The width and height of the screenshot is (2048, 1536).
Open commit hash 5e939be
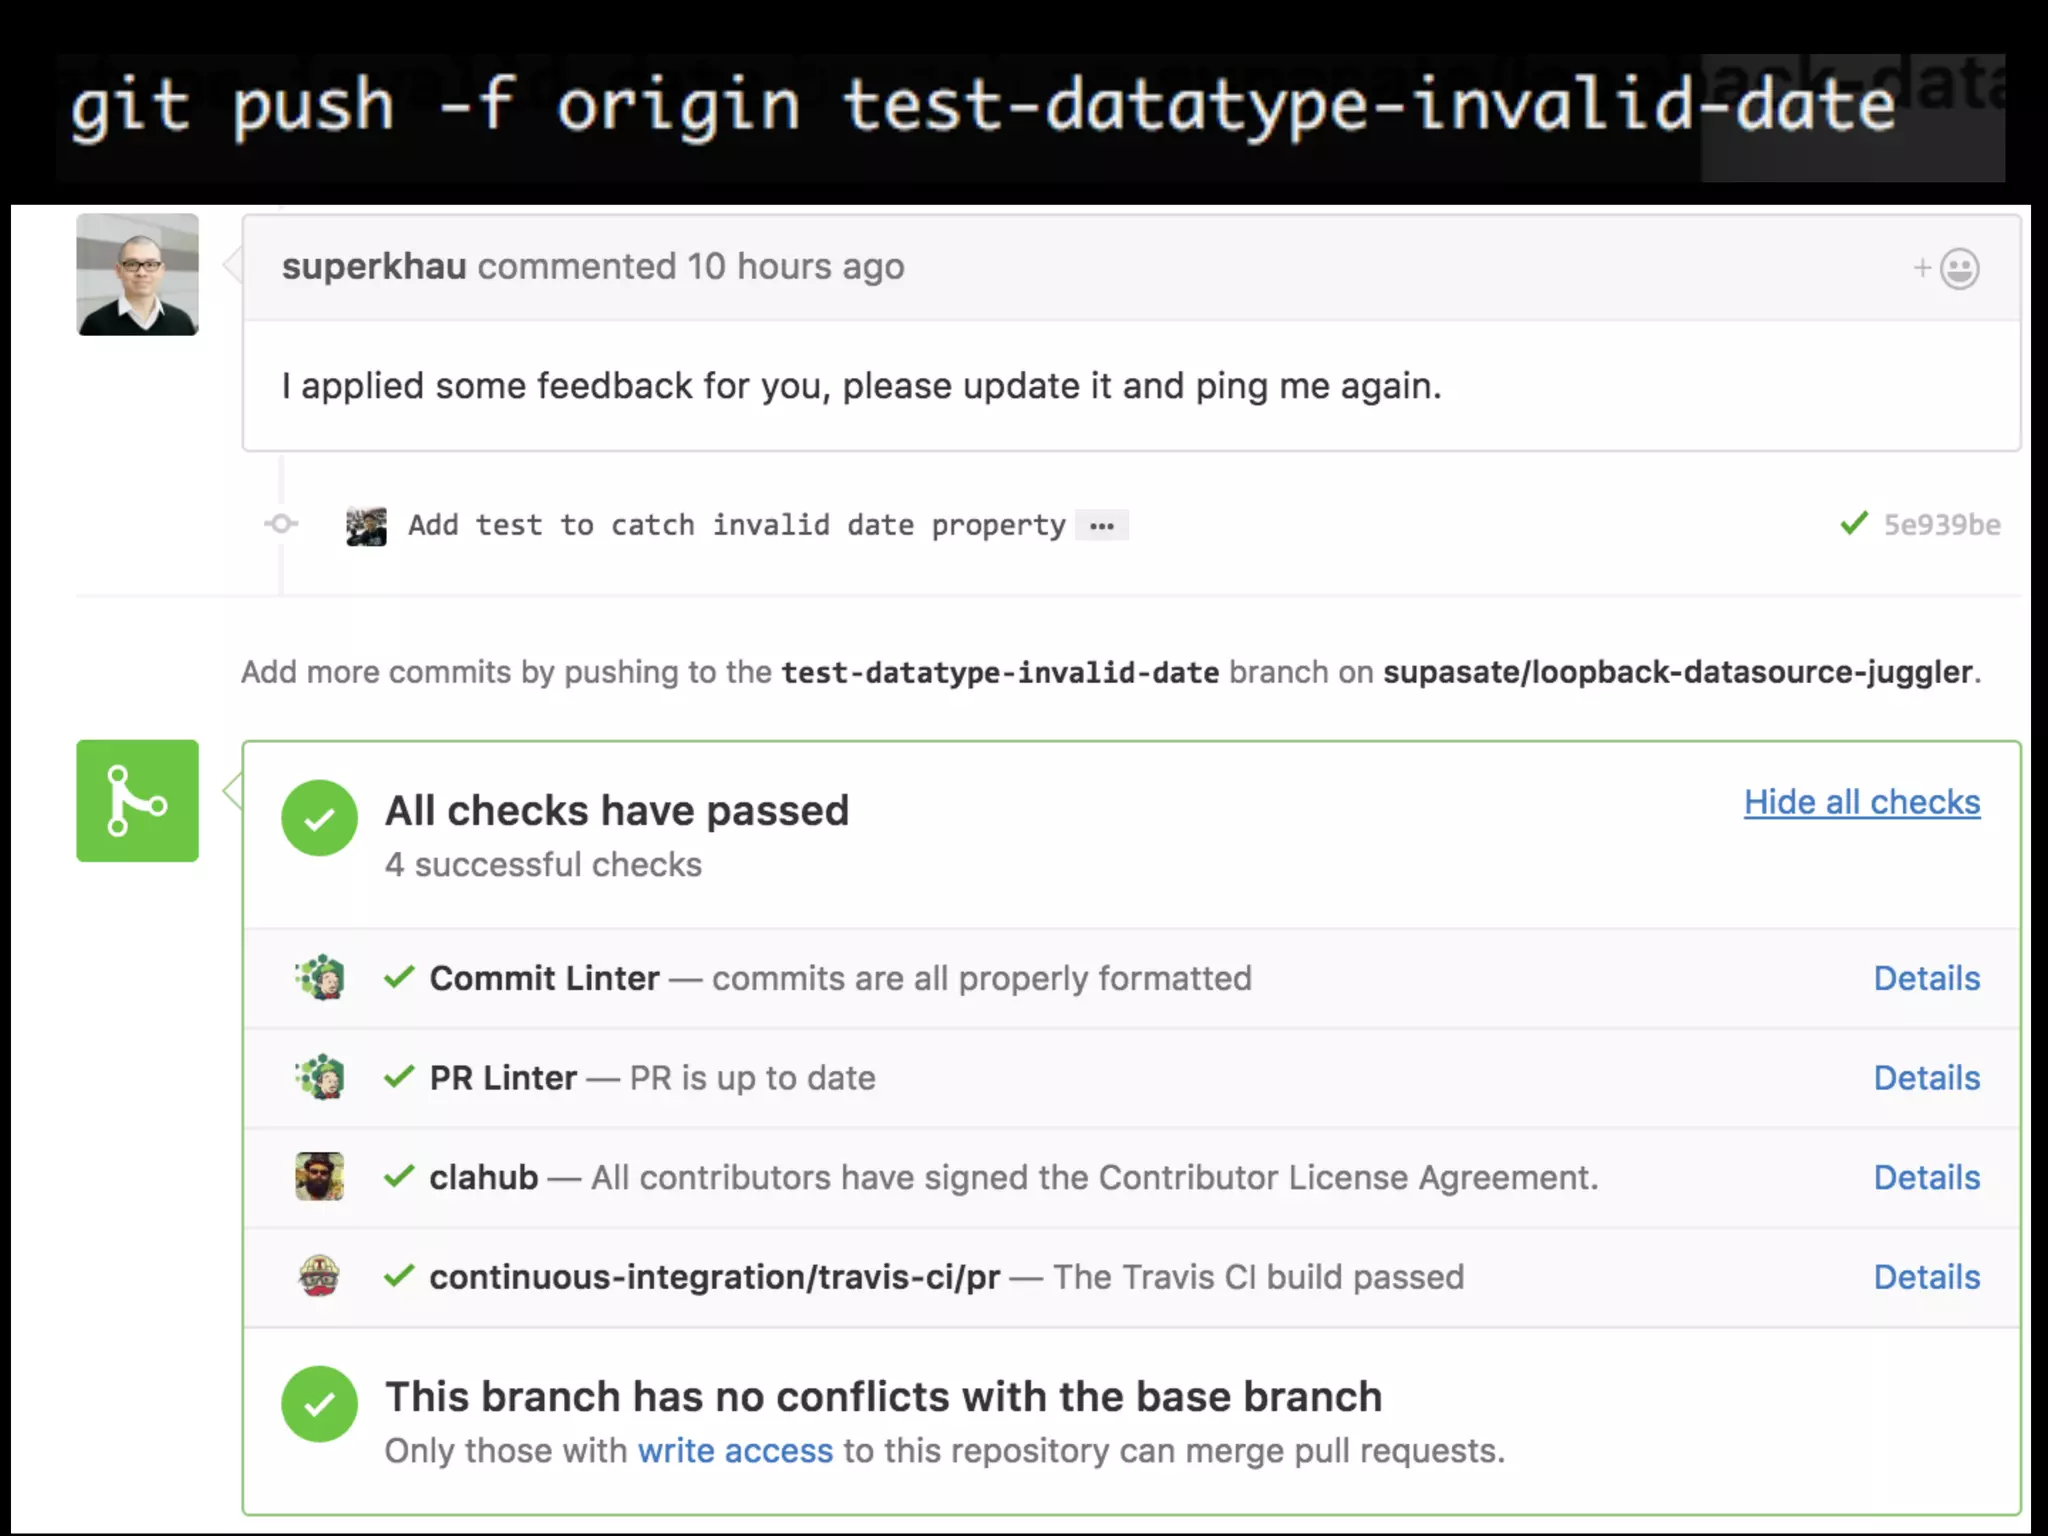click(x=1941, y=525)
